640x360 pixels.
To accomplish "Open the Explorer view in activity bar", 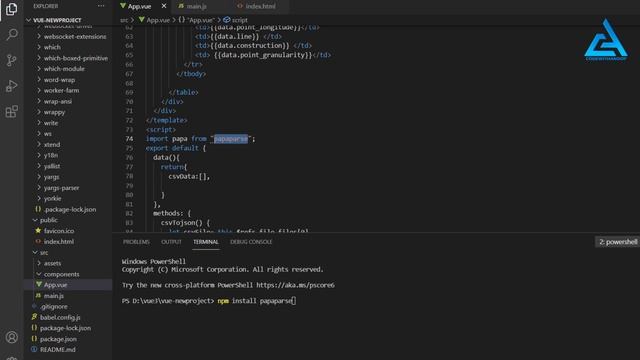I will [11, 9].
